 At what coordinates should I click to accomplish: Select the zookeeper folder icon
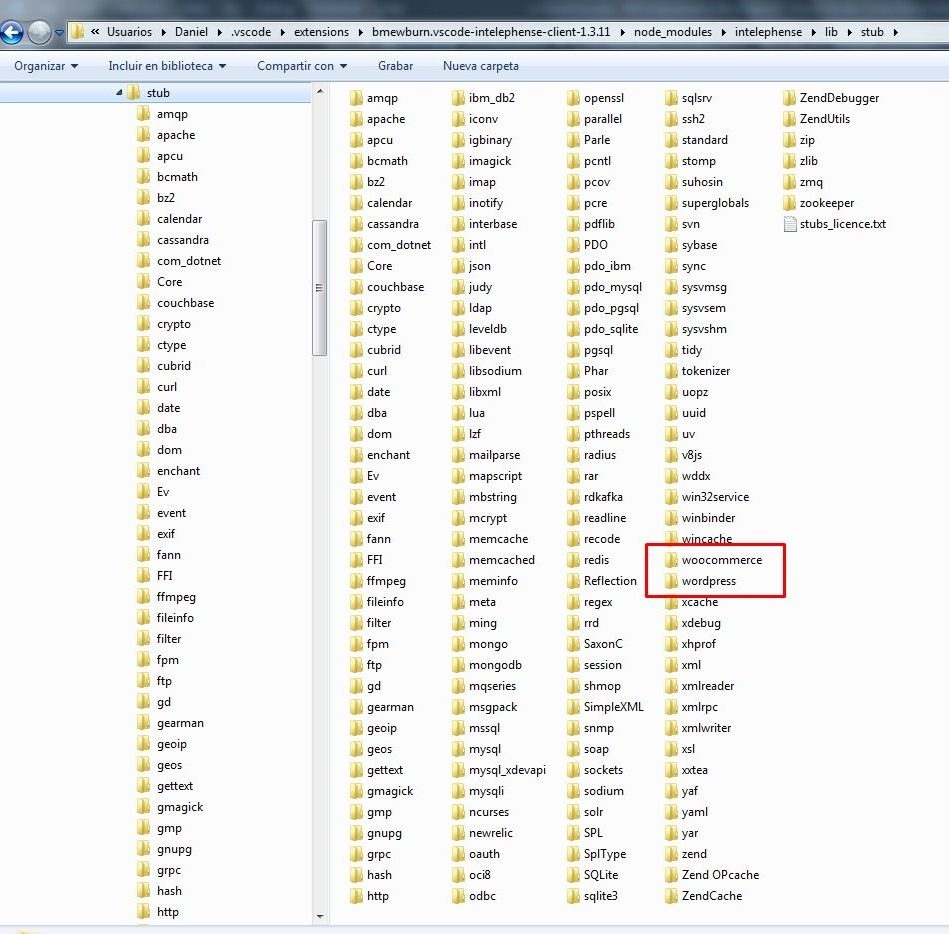pos(789,203)
